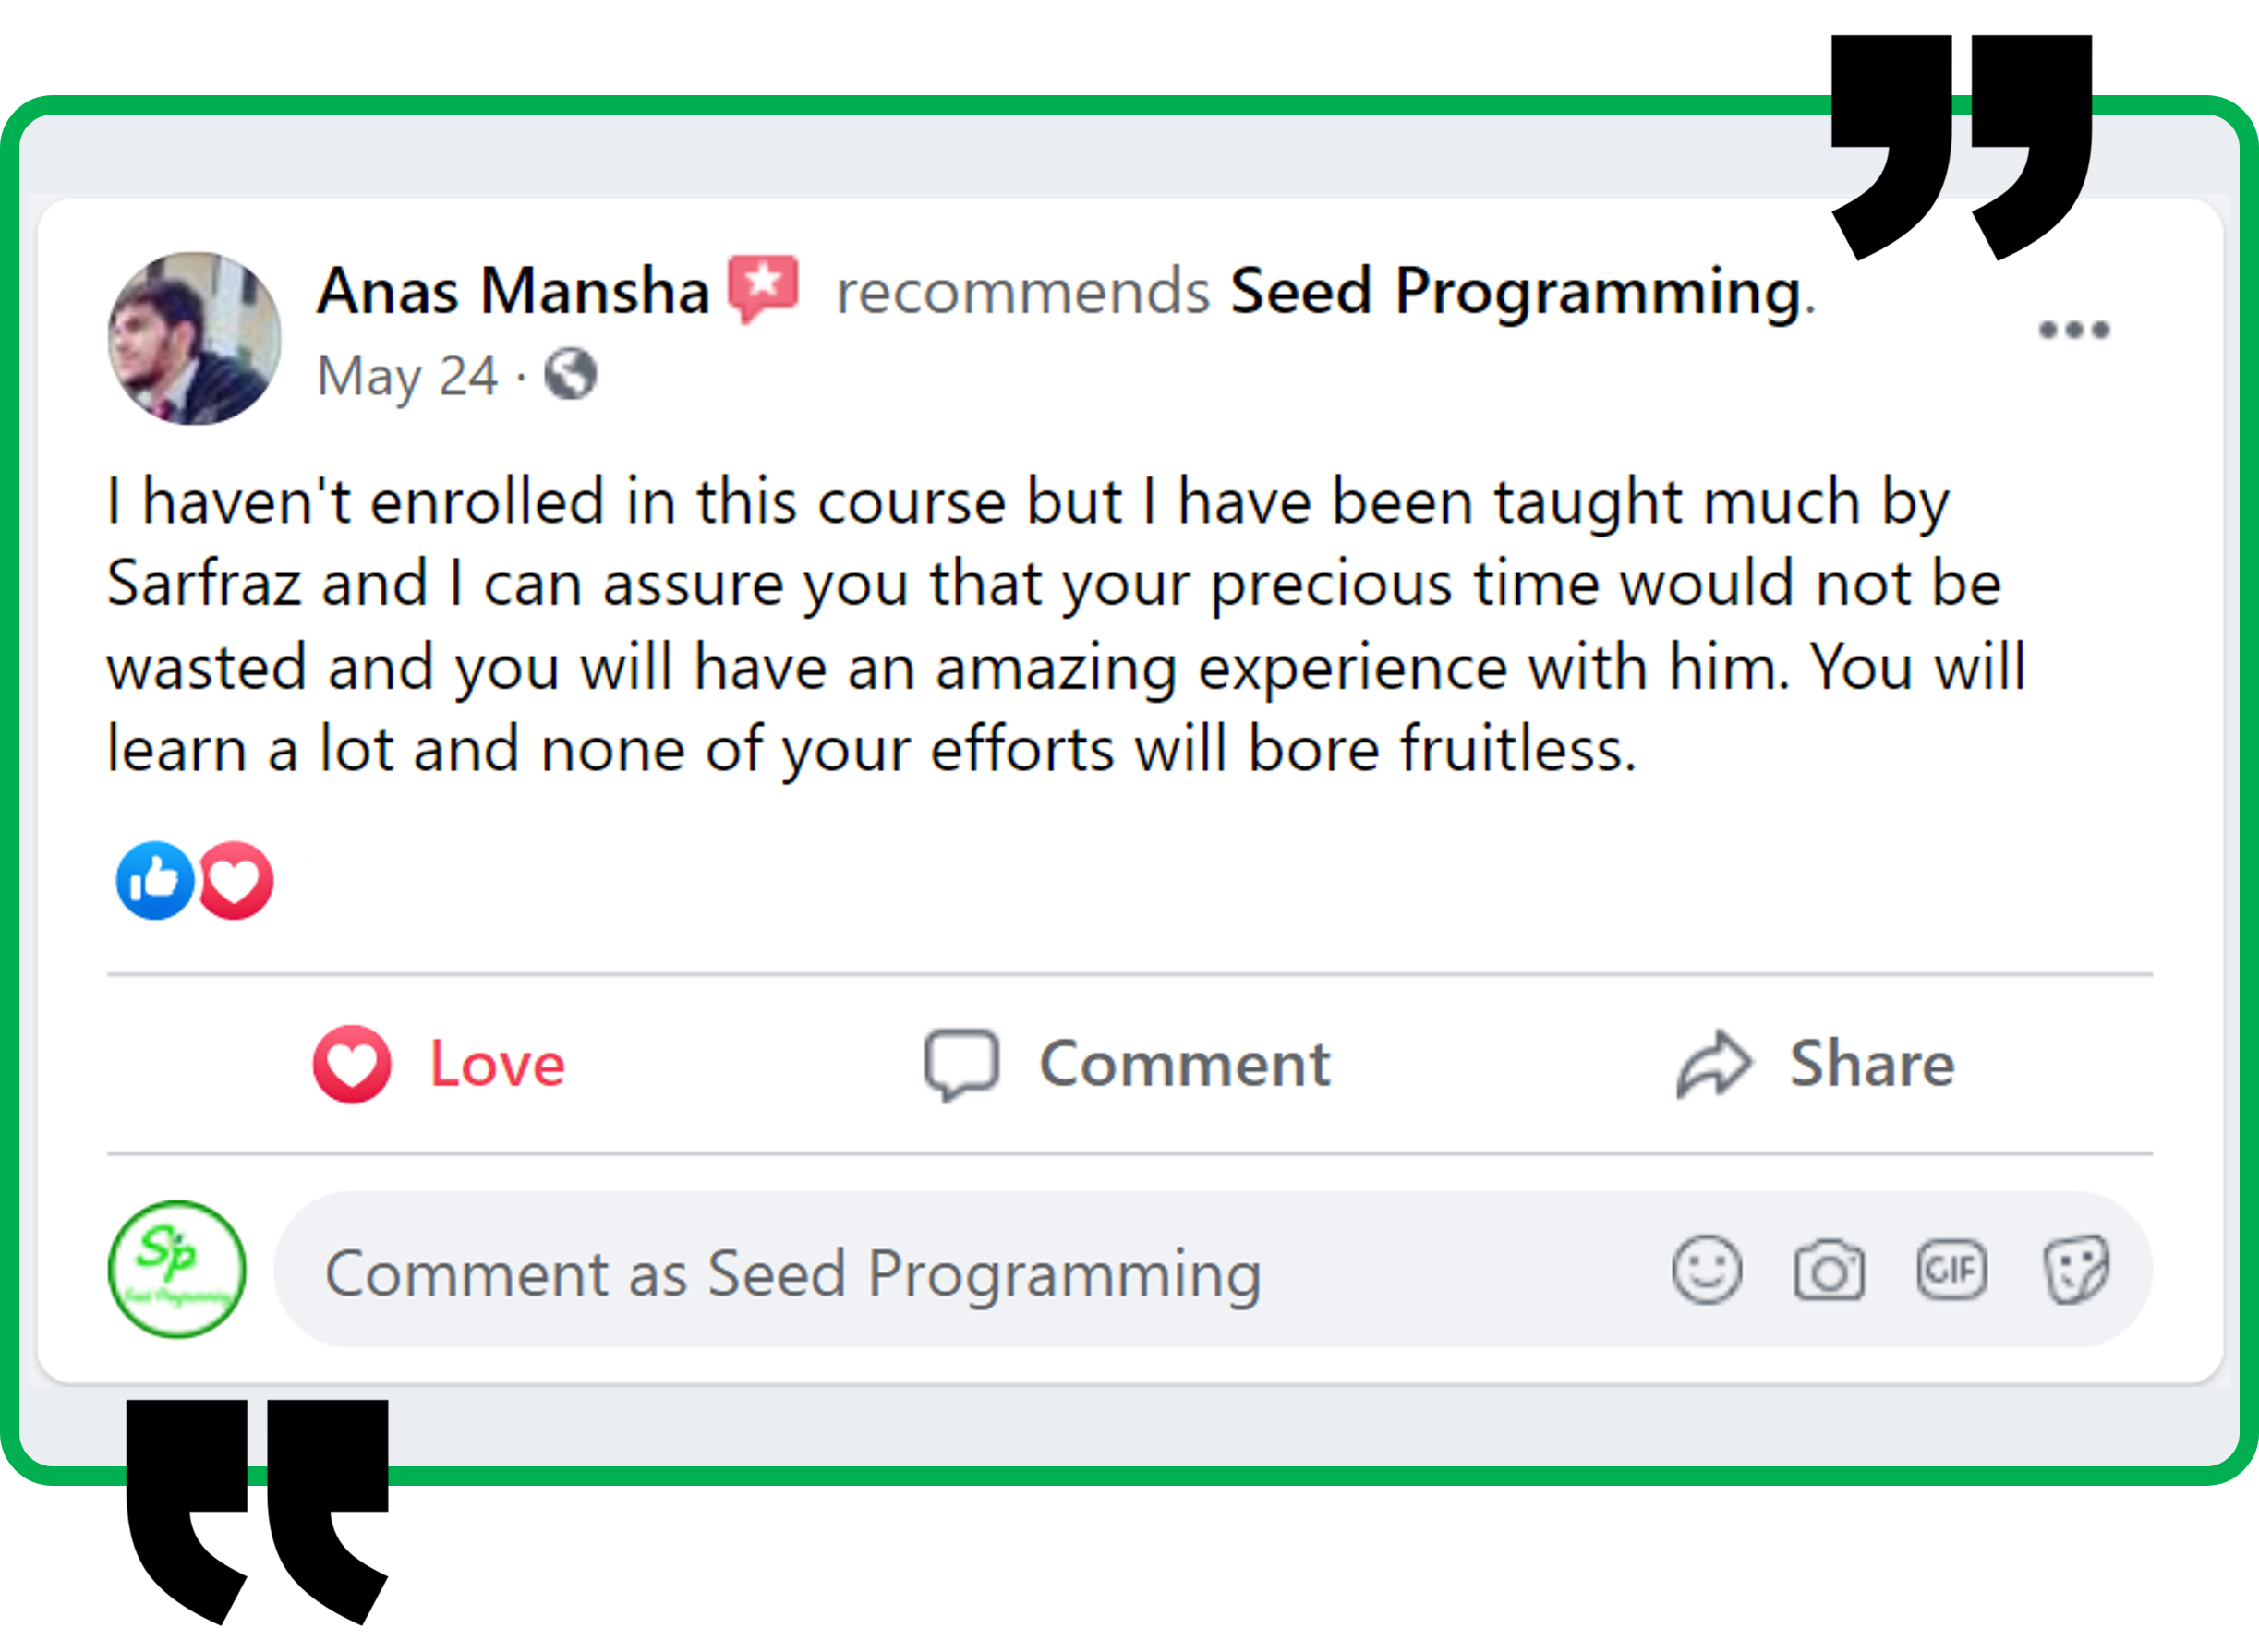Click the curved share arrow icon

pos(1714,1064)
